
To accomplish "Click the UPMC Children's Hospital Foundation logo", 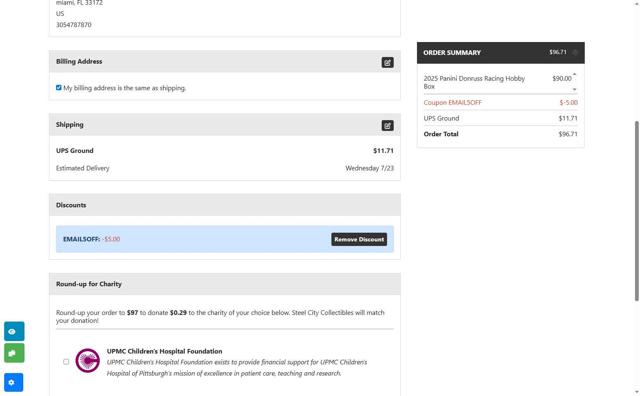I will coord(87,360).
